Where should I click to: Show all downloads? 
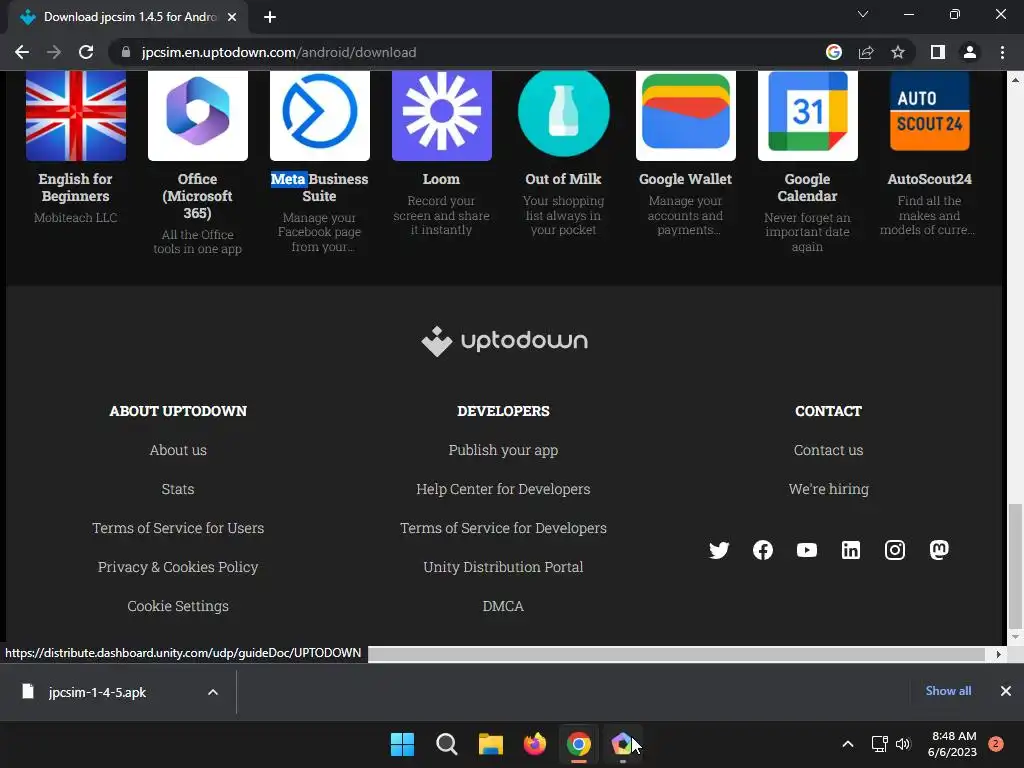pos(948,691)
